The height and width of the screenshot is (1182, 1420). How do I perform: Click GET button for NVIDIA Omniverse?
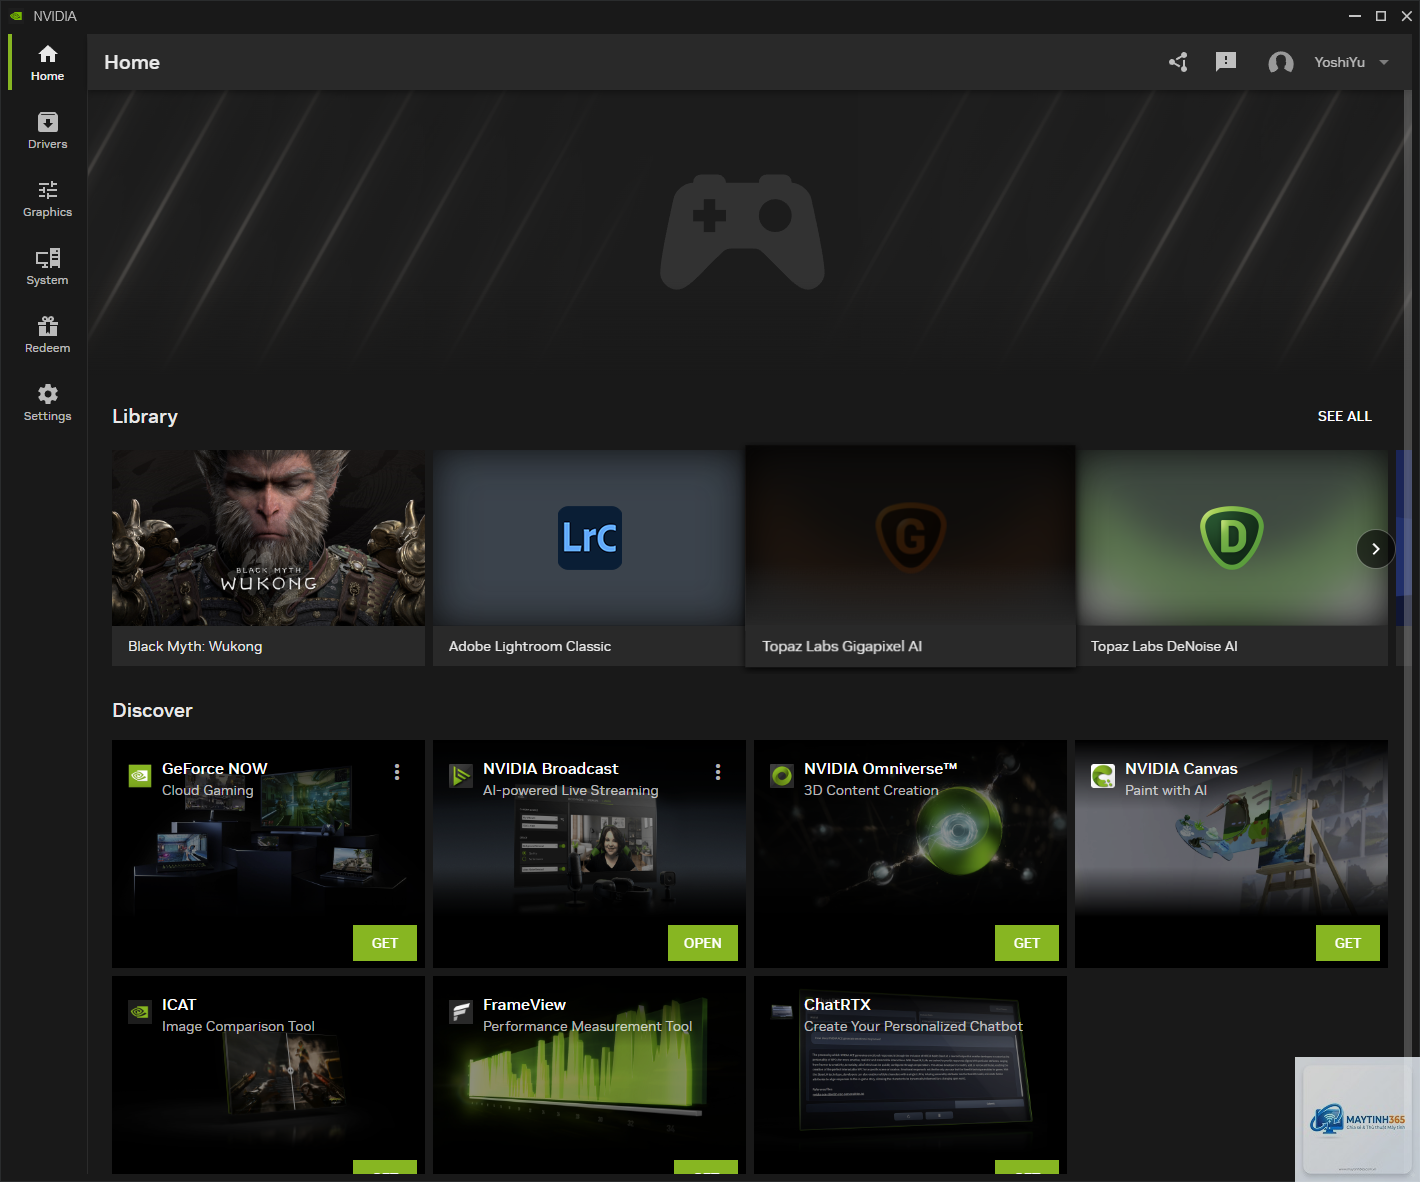pos(1027,943)
